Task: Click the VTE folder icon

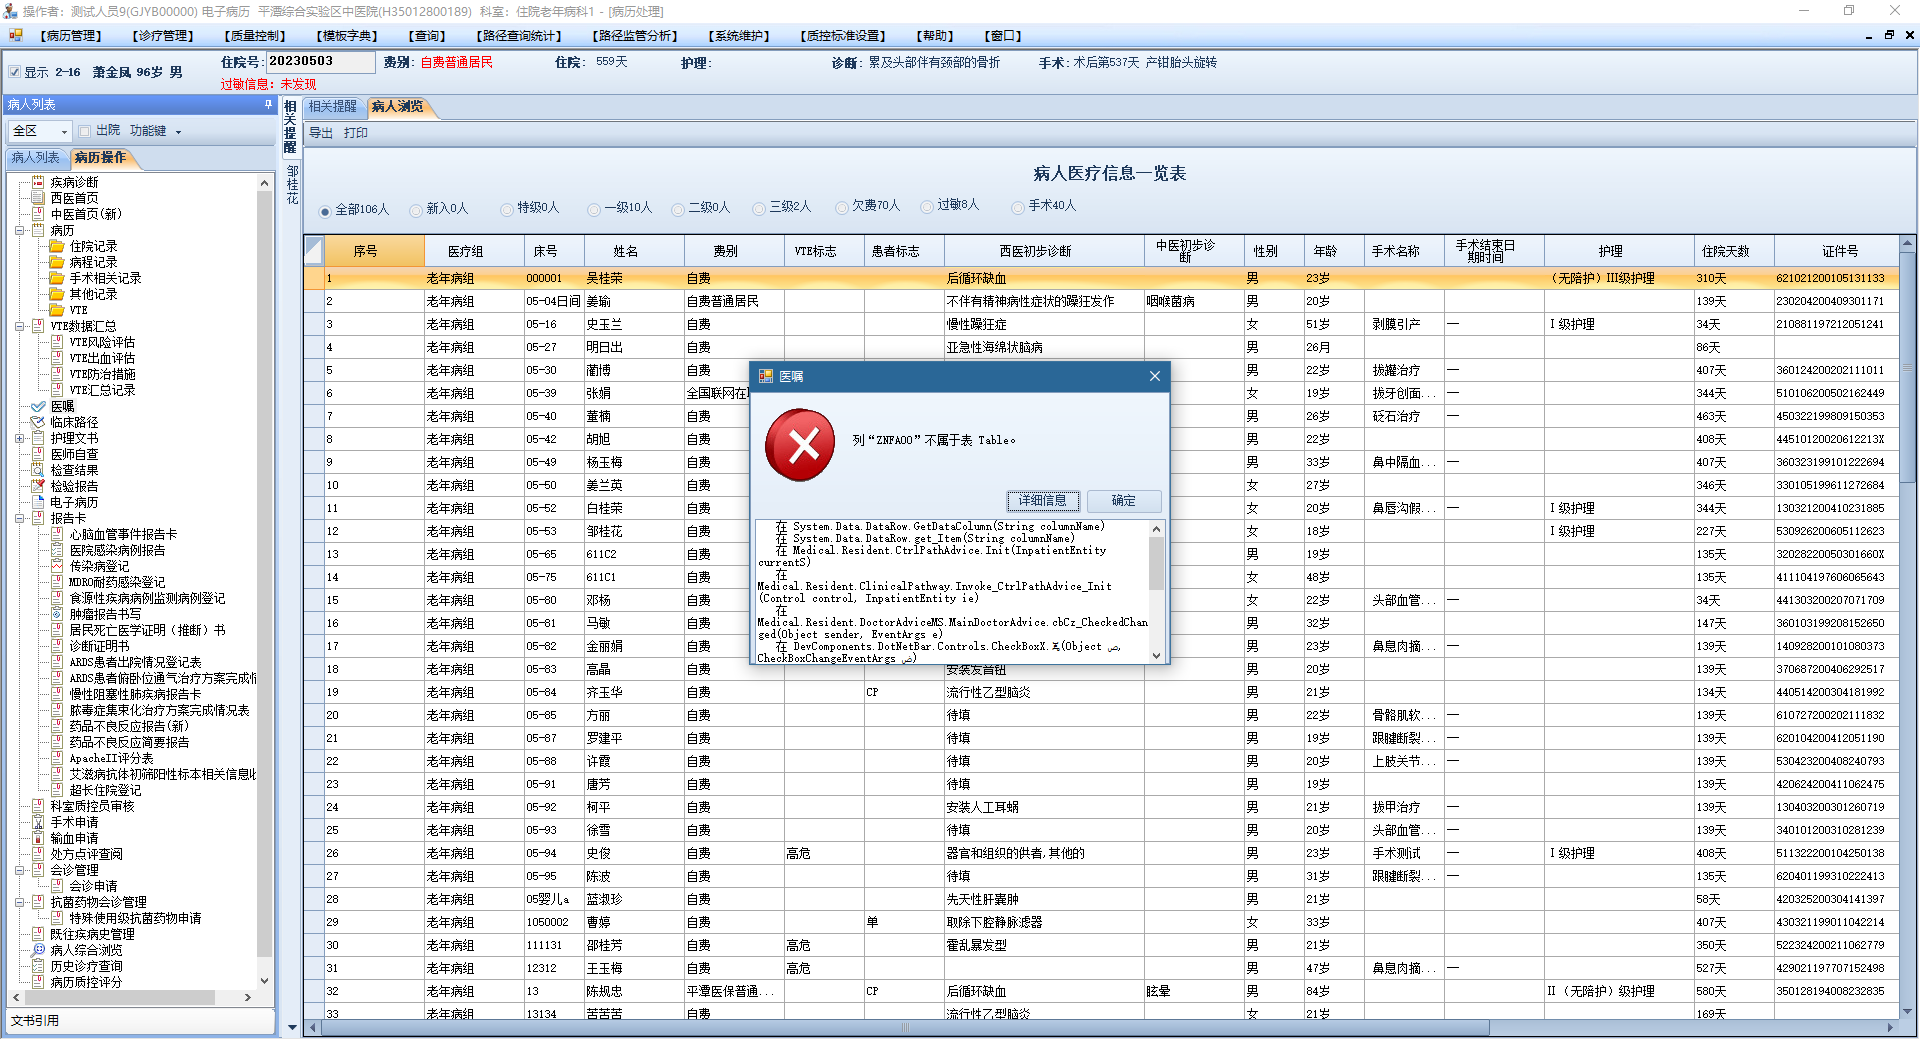Action: [x=57, y=310]
